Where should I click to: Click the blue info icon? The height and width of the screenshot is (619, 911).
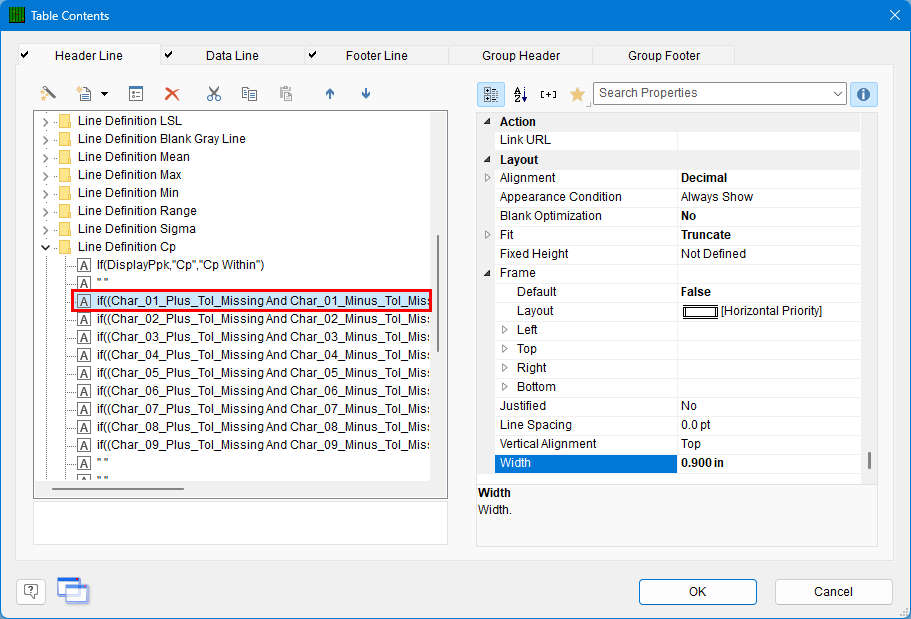point(863,94)
